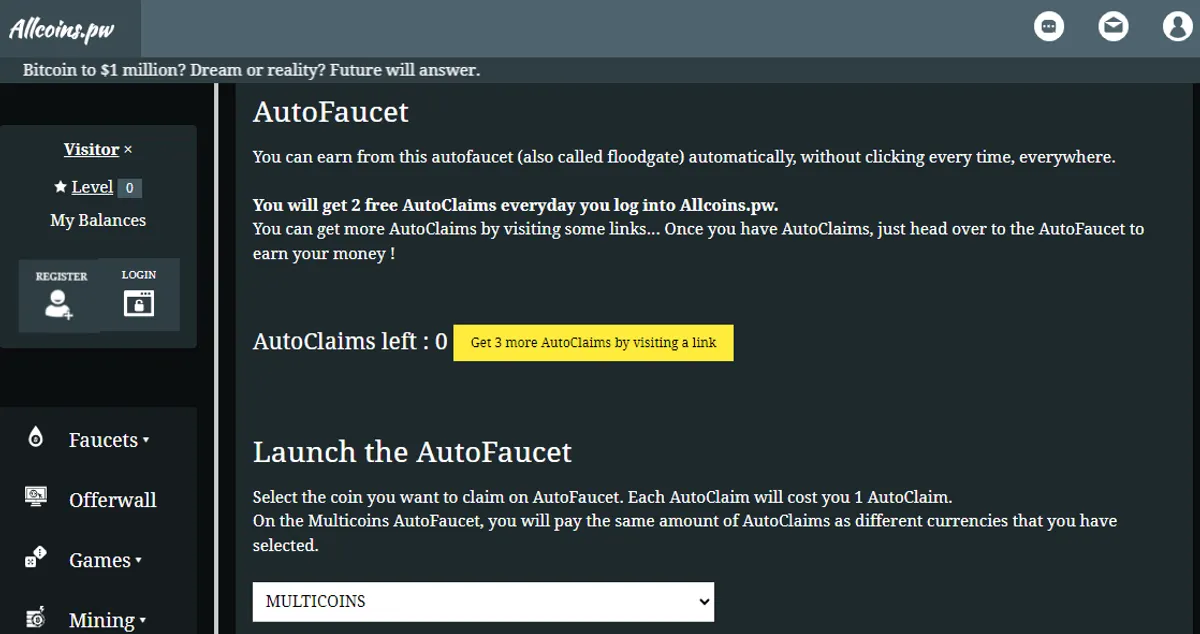This screenshot has width=1200, height=634.
Task: Click the Launch the AutoFaucet heading
Action: pyautogui.click(x=412, y=452)
